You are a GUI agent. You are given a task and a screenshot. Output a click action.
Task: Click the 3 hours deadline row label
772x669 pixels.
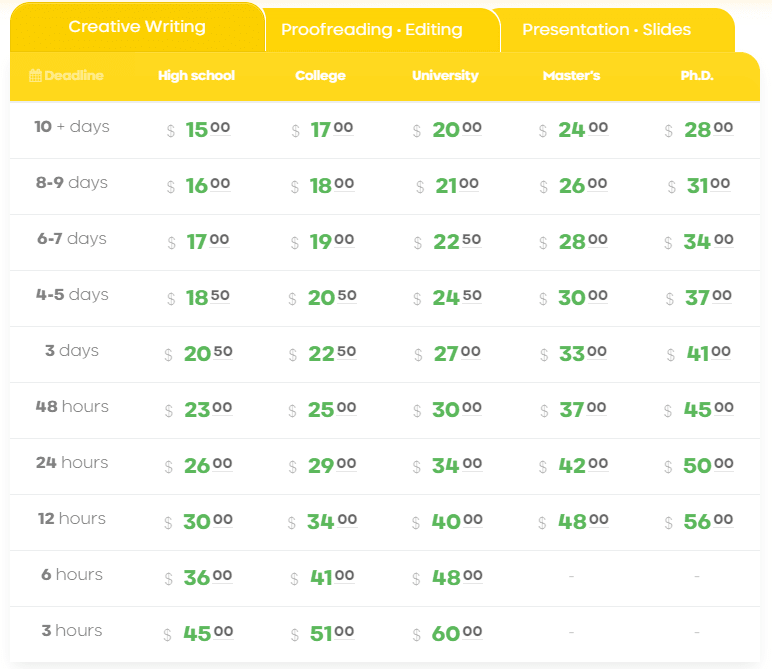coord(71,631)
